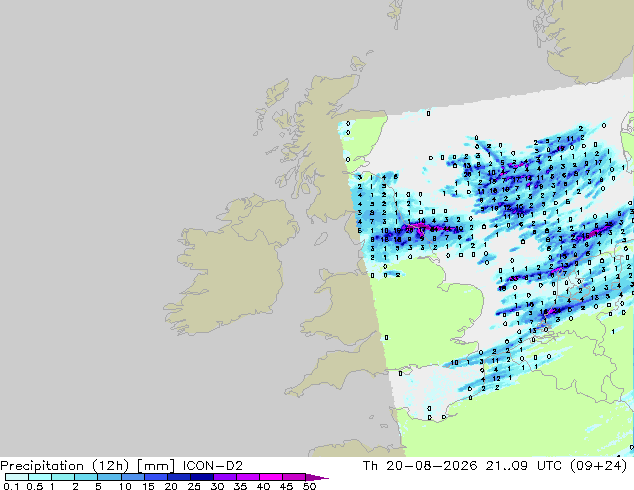Viewport: 634px width, 490px height.
Task: Click the 20–25 mm dark blue swatch
Action: coord(179,477)
